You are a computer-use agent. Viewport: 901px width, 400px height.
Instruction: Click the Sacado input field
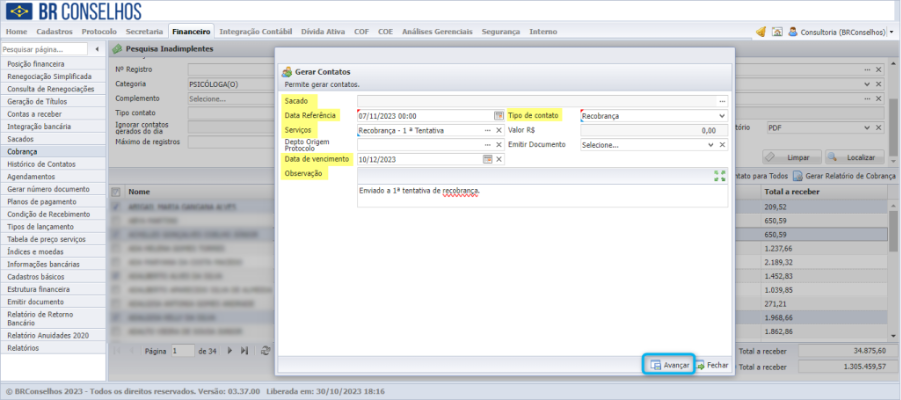click(x=537, y=102)
